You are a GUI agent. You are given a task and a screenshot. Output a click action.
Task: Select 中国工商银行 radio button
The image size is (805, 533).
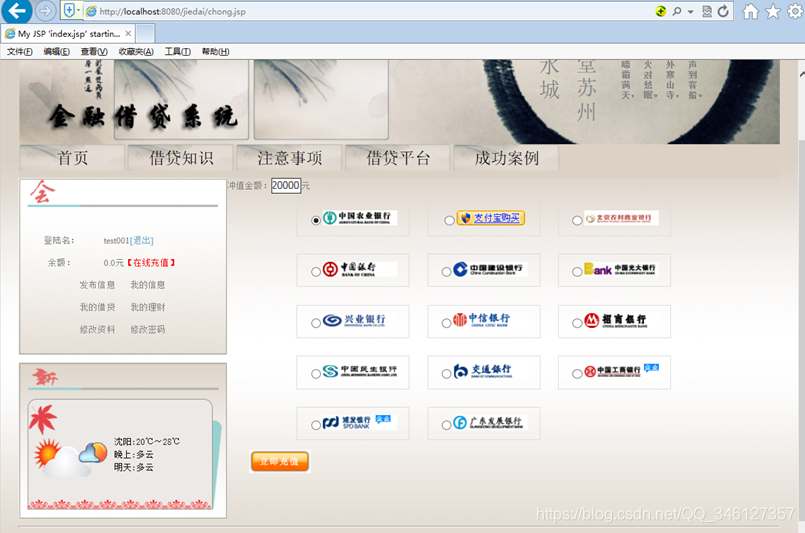pos(577,374)
